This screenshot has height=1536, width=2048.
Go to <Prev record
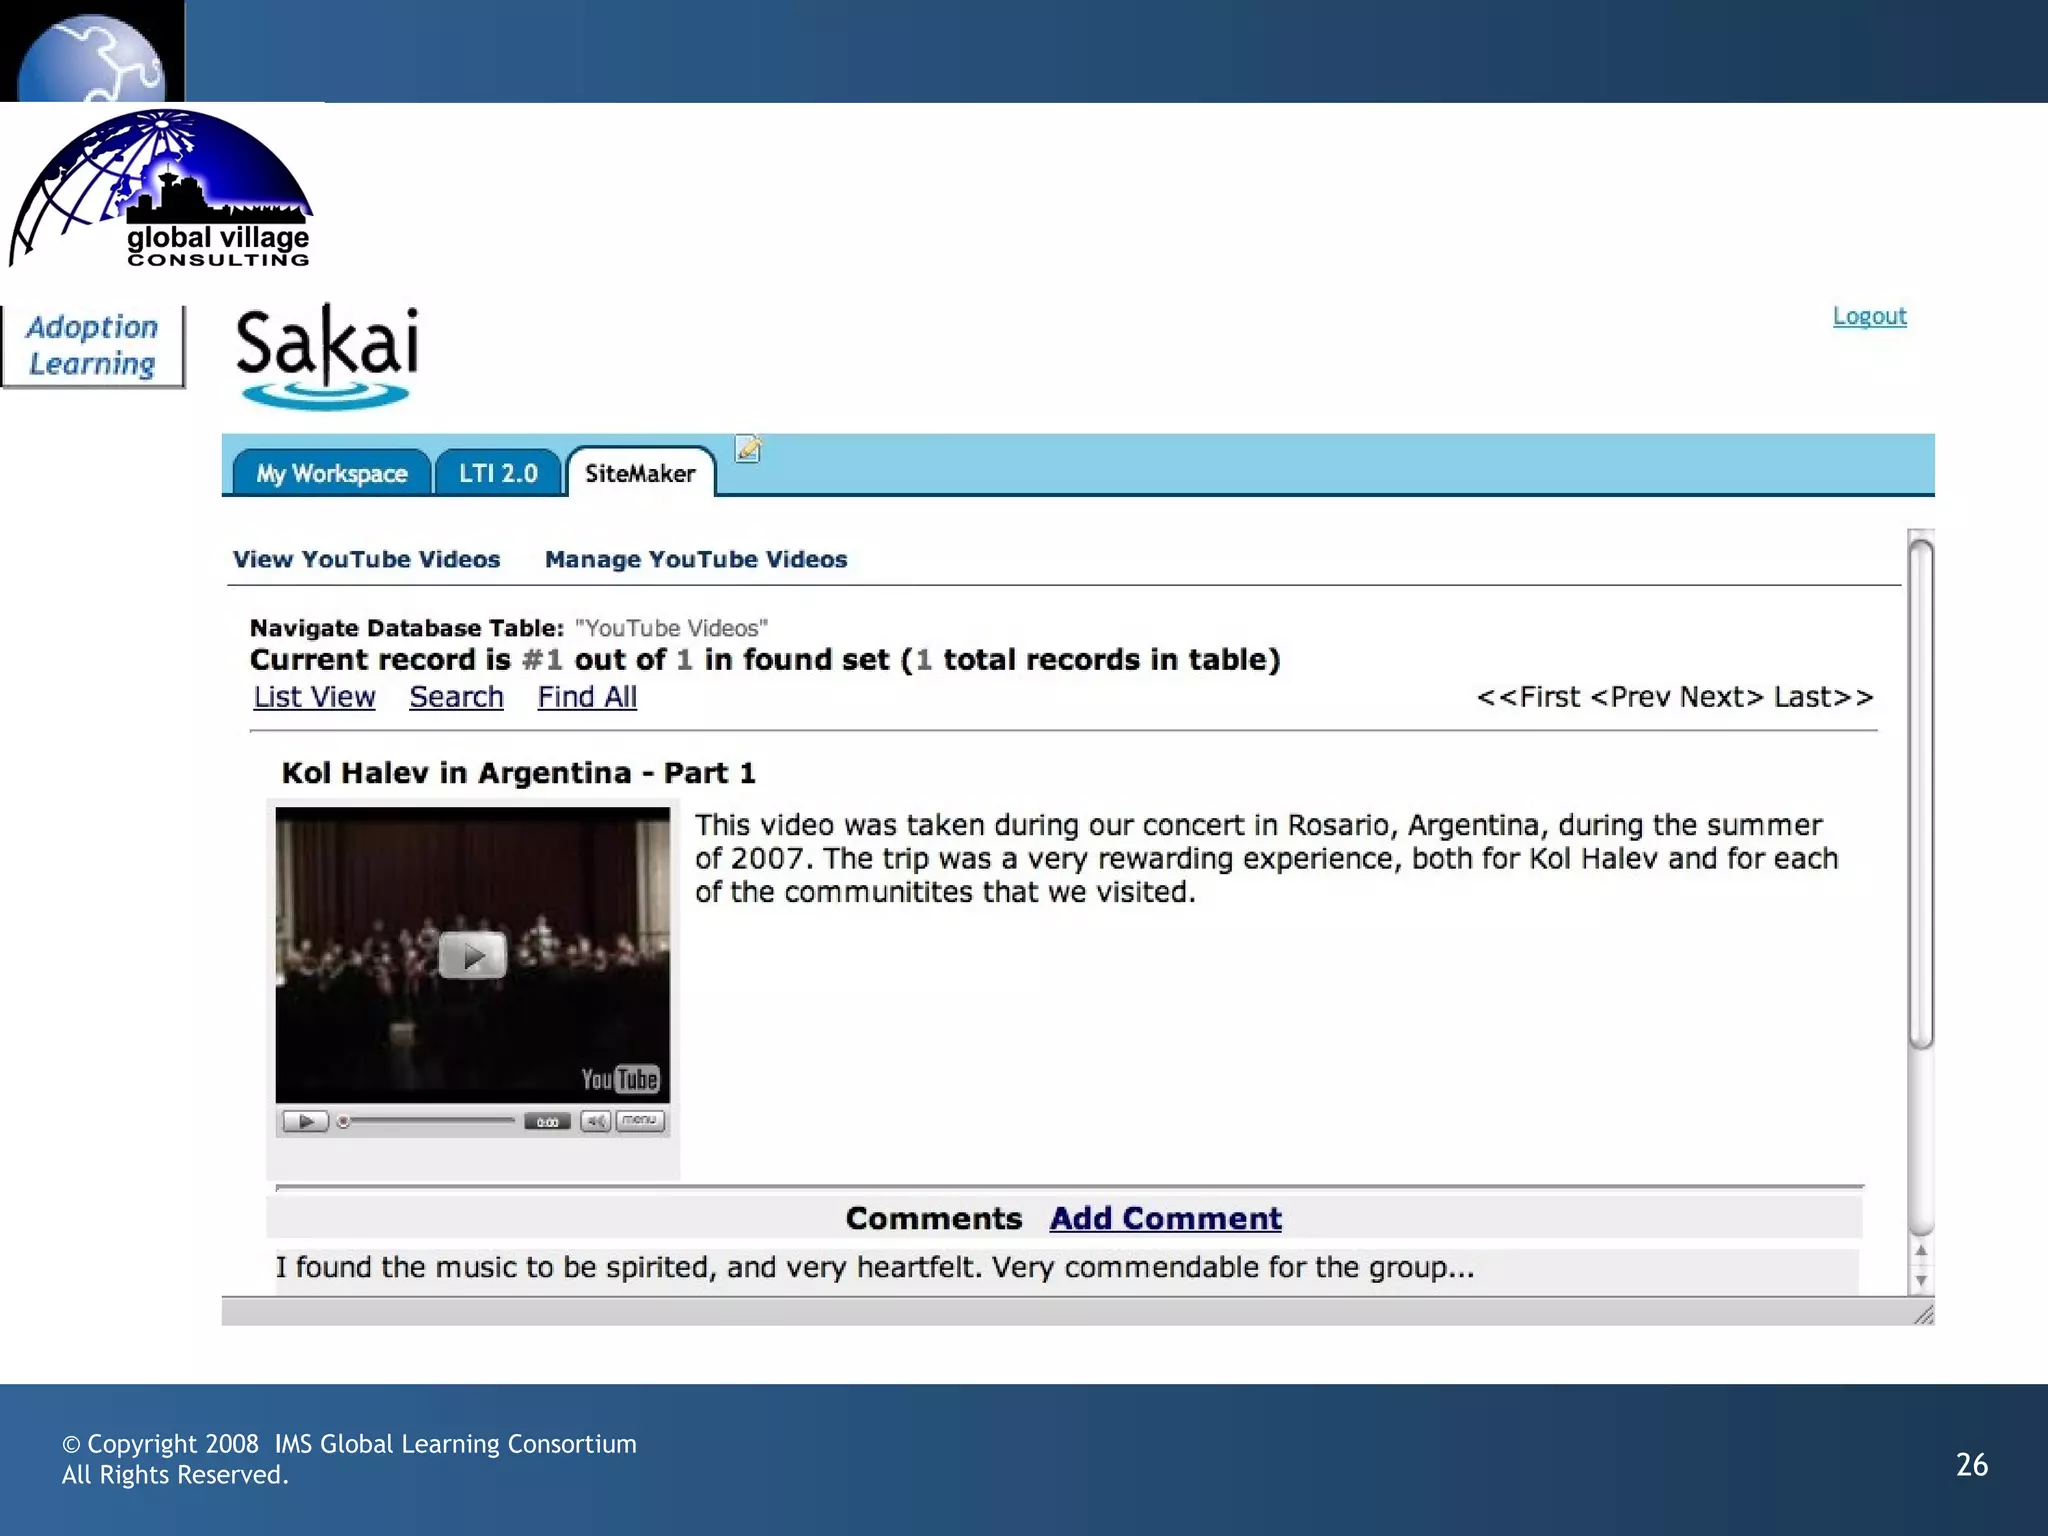click(x=1630, y=697)
